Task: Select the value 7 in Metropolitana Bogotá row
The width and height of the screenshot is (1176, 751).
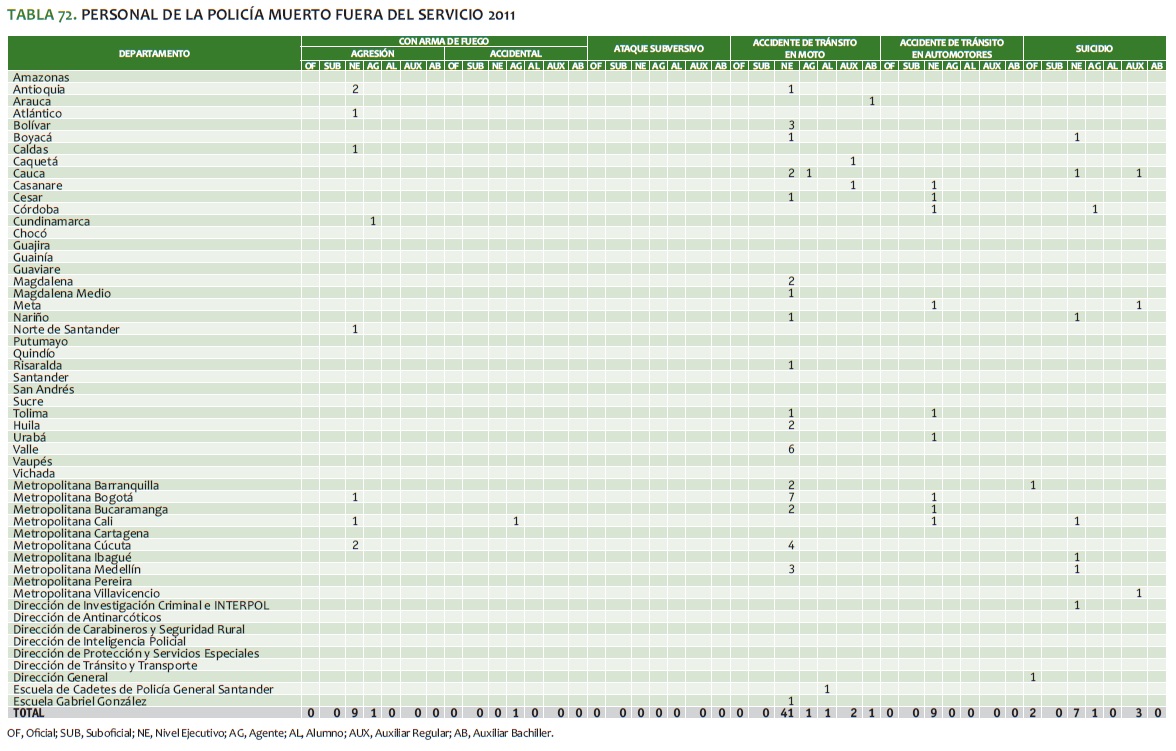Action: [x=791, y=497]
